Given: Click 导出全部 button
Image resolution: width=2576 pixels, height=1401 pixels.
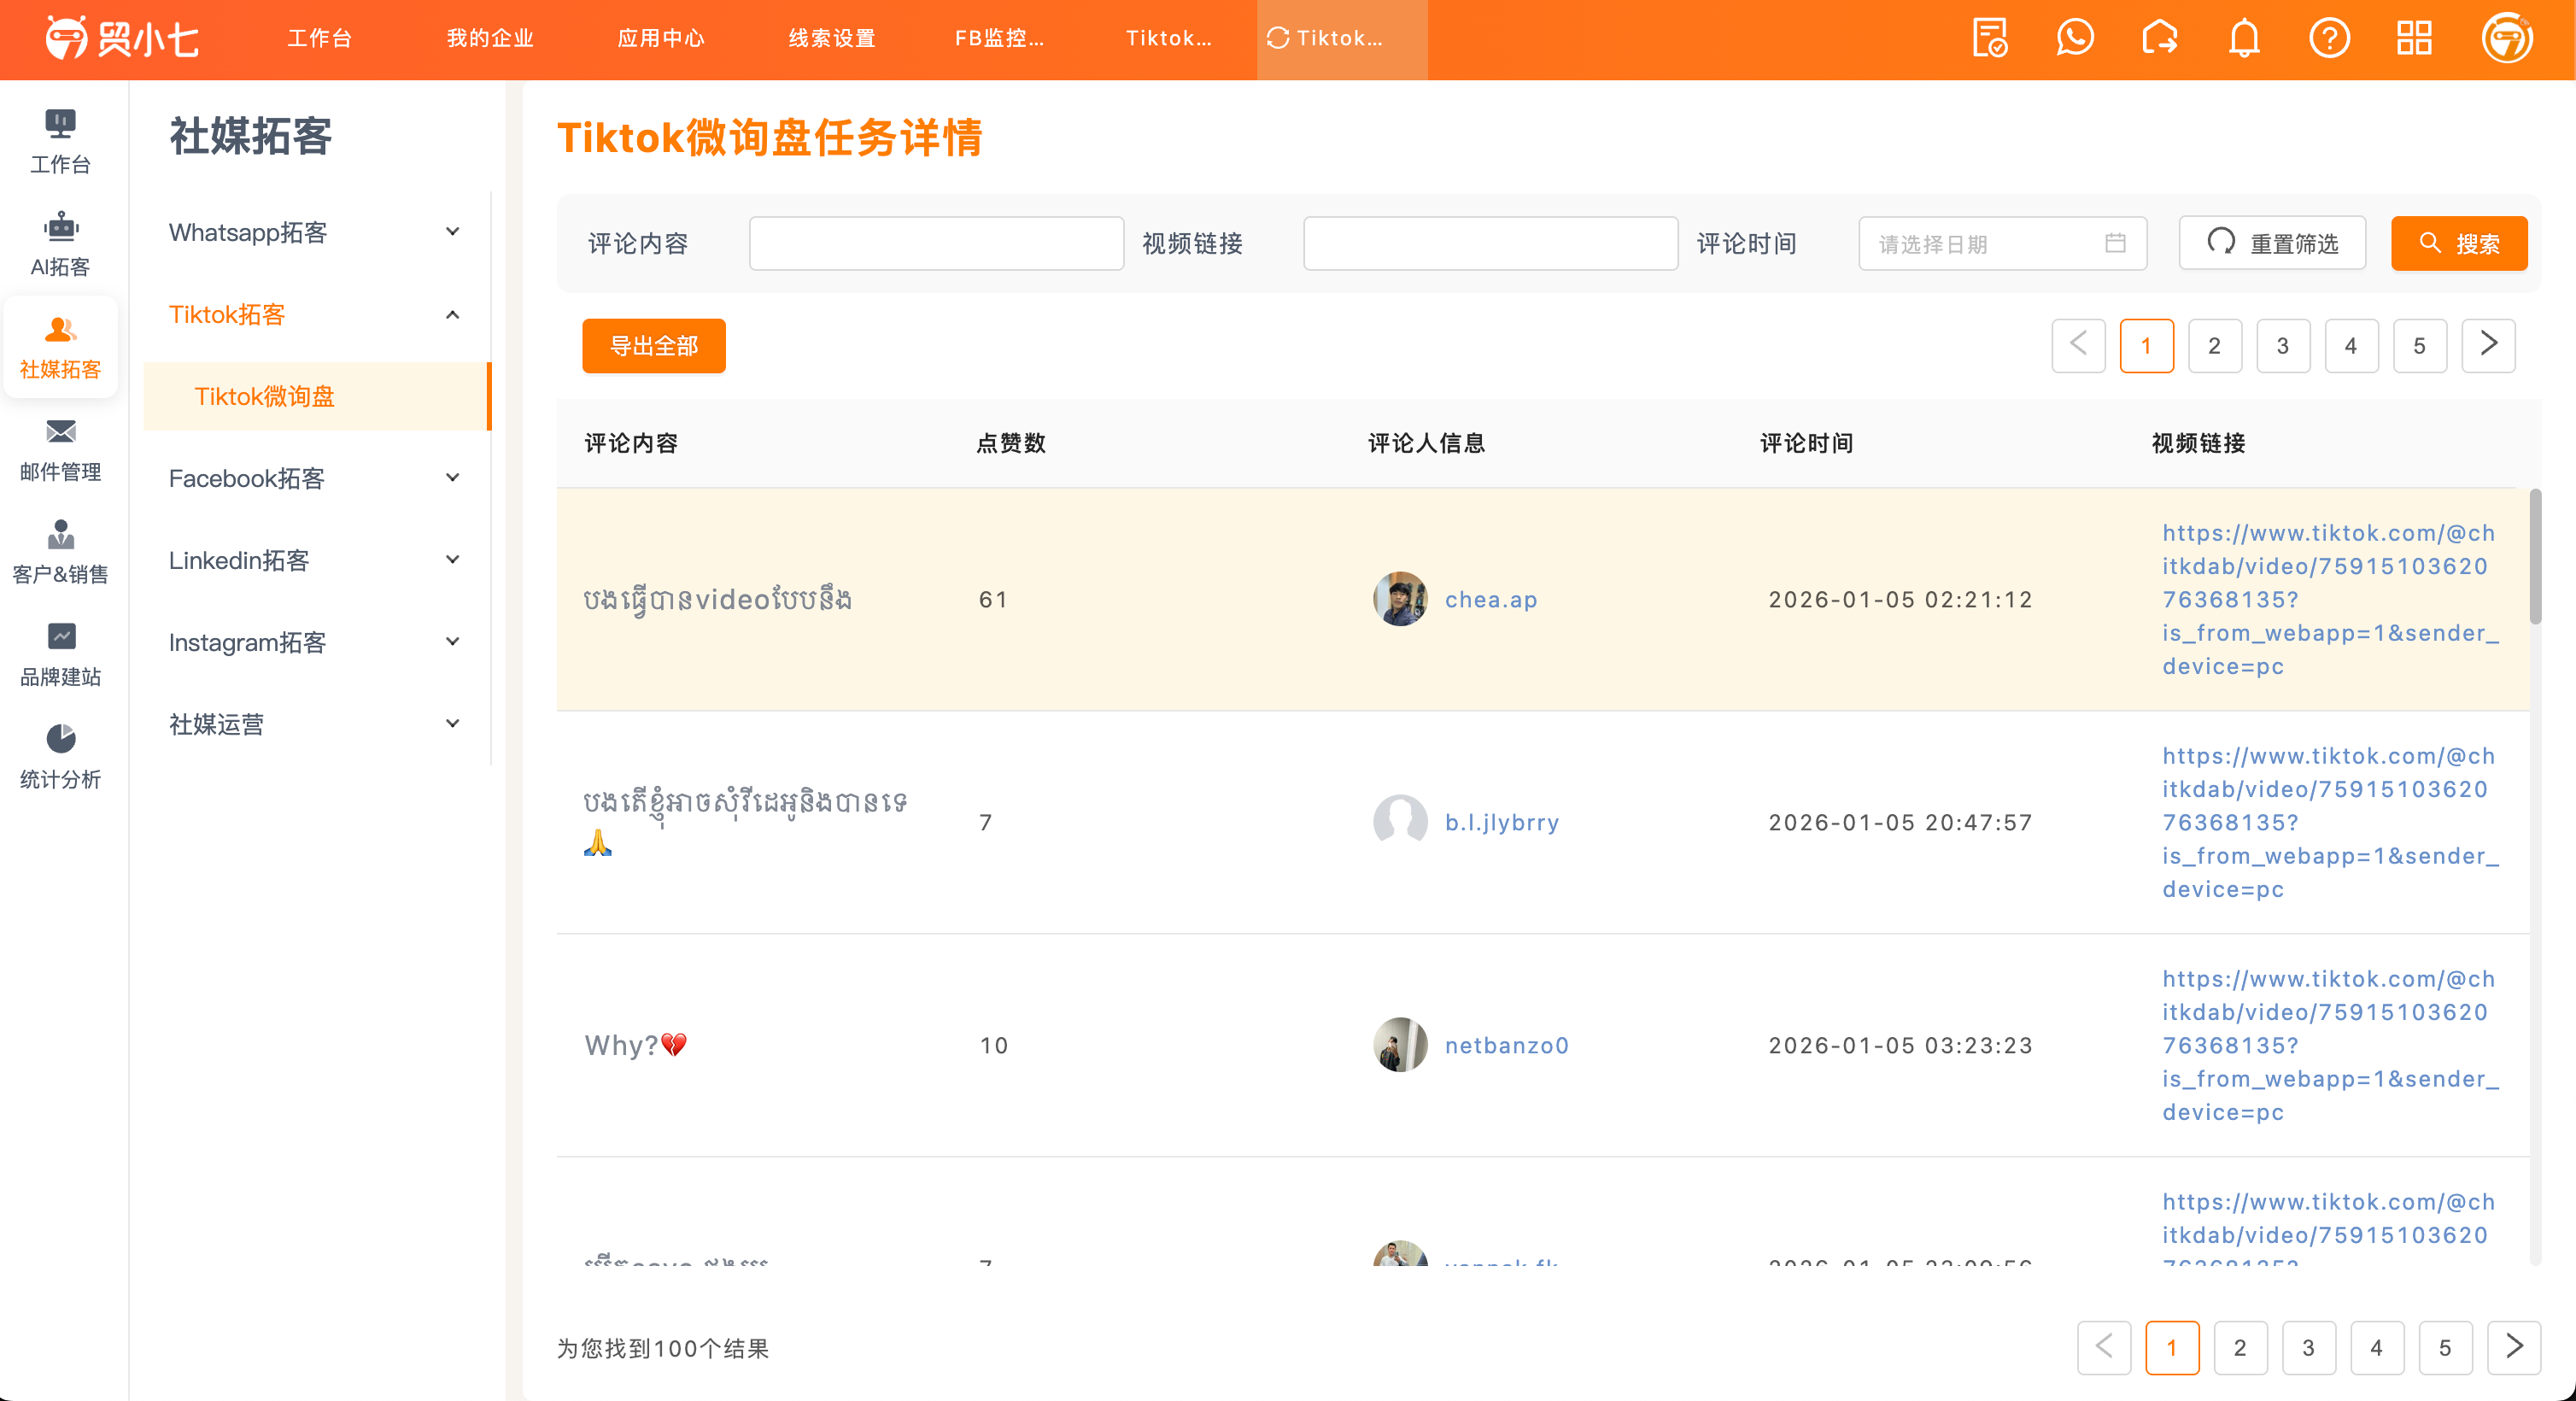Looking at the screenshot, I should point(654,346).
